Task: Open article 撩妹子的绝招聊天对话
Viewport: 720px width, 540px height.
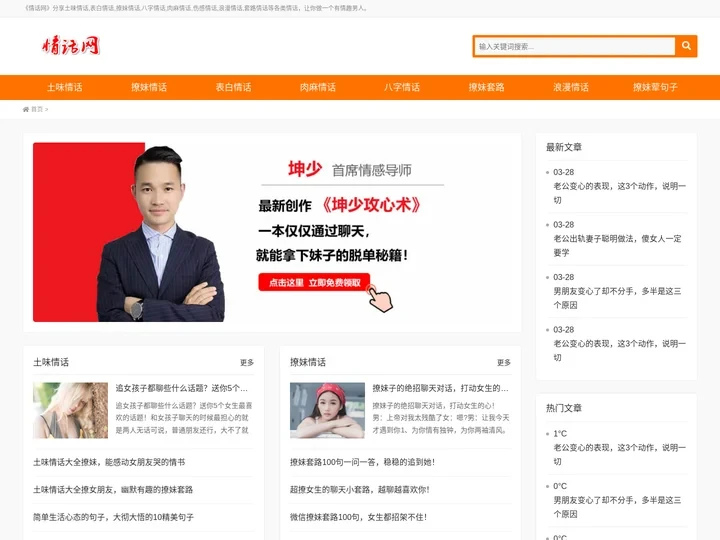Action: pyautogui.click(x=440, y=388)
